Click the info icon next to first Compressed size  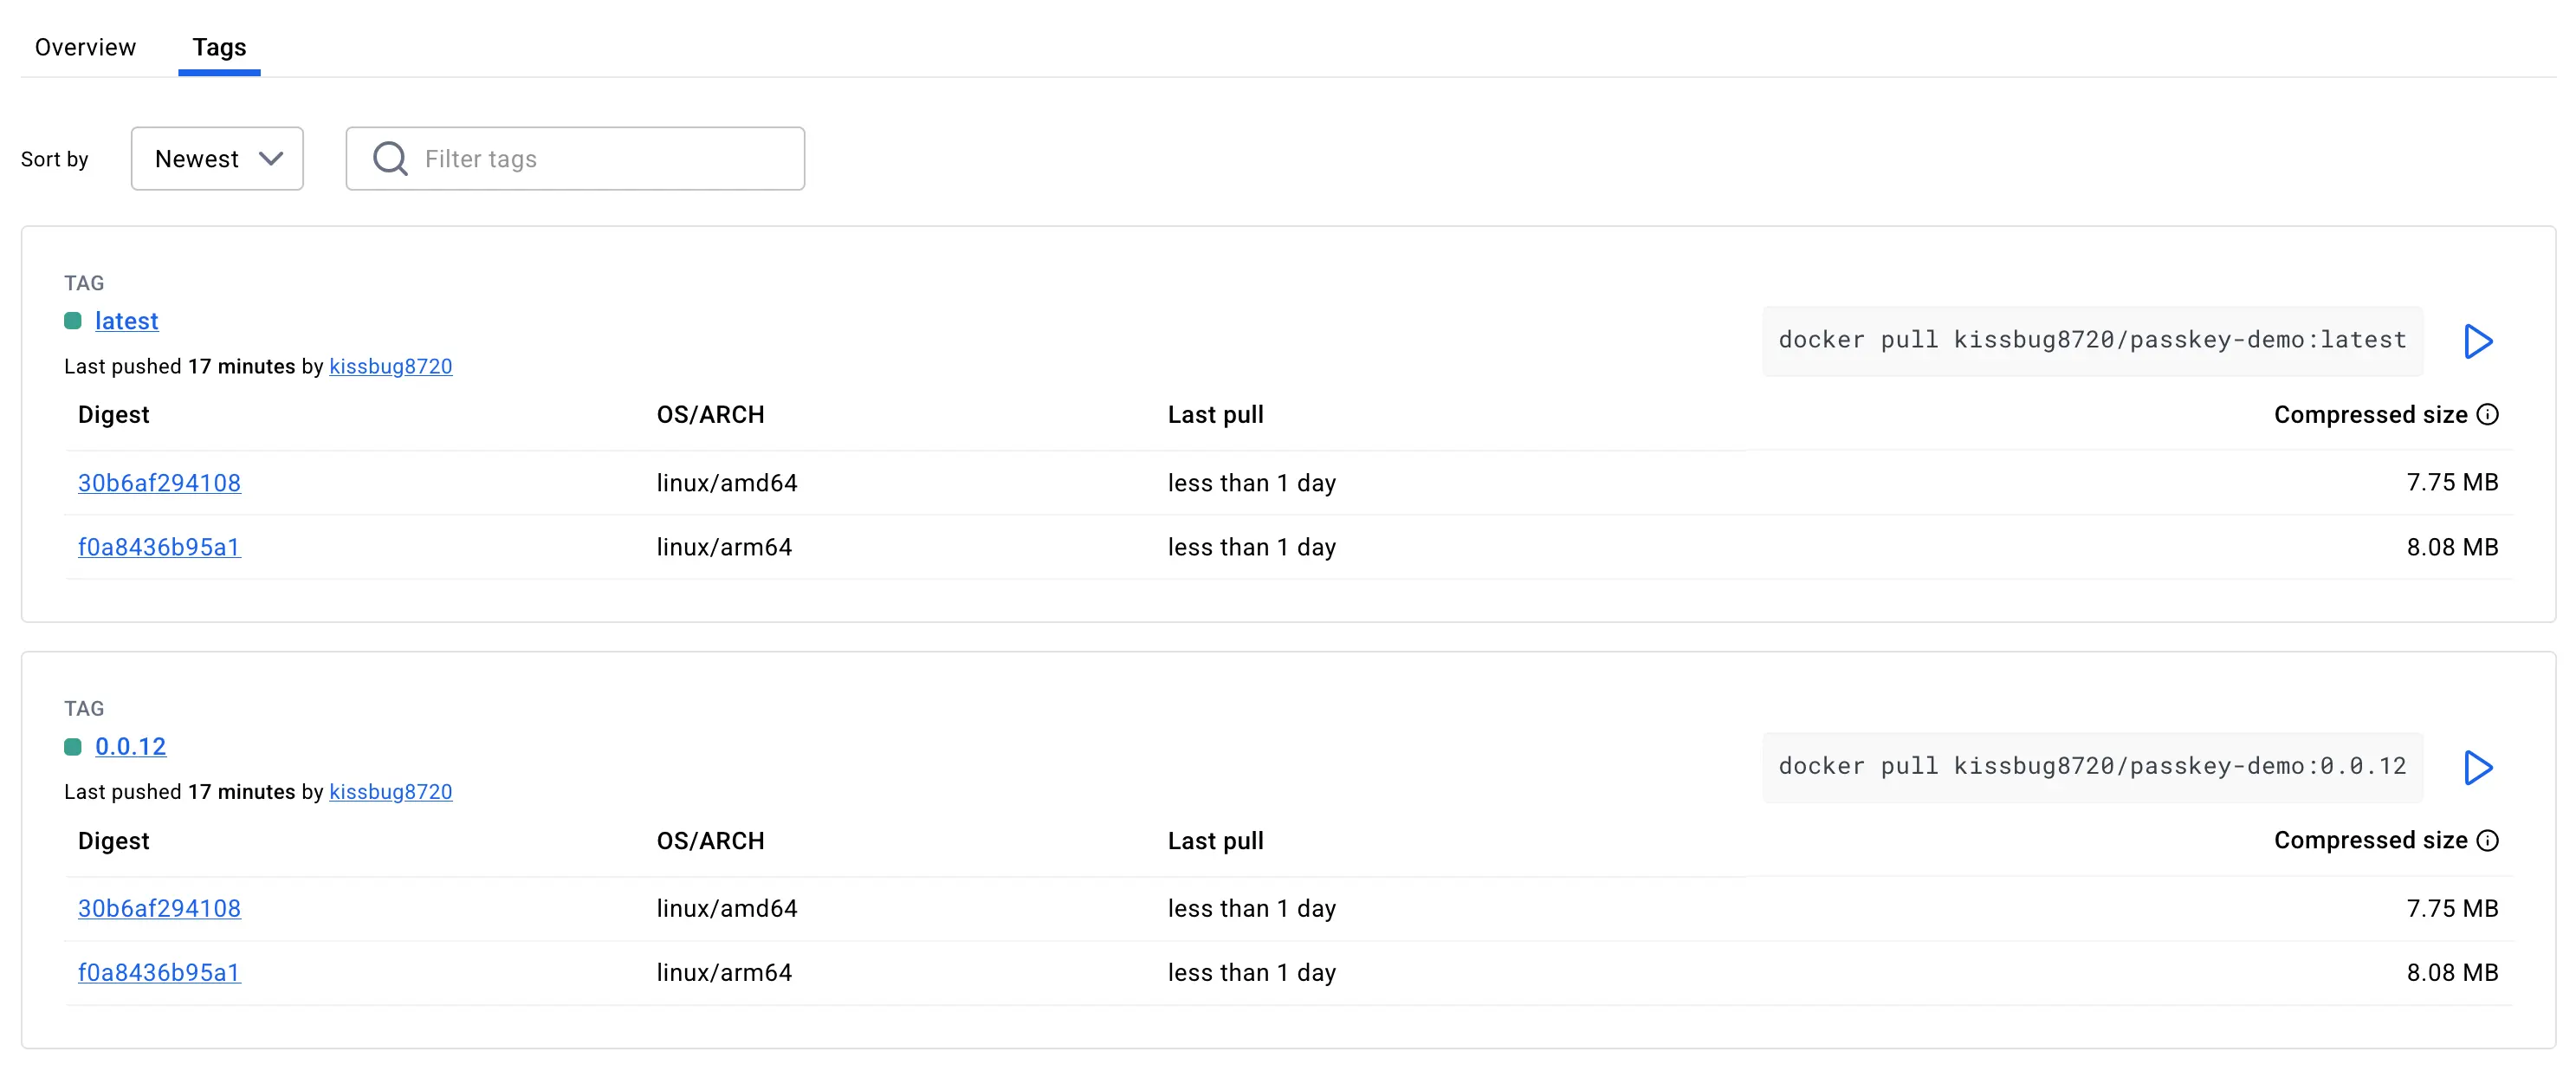tap(2487, 415)
